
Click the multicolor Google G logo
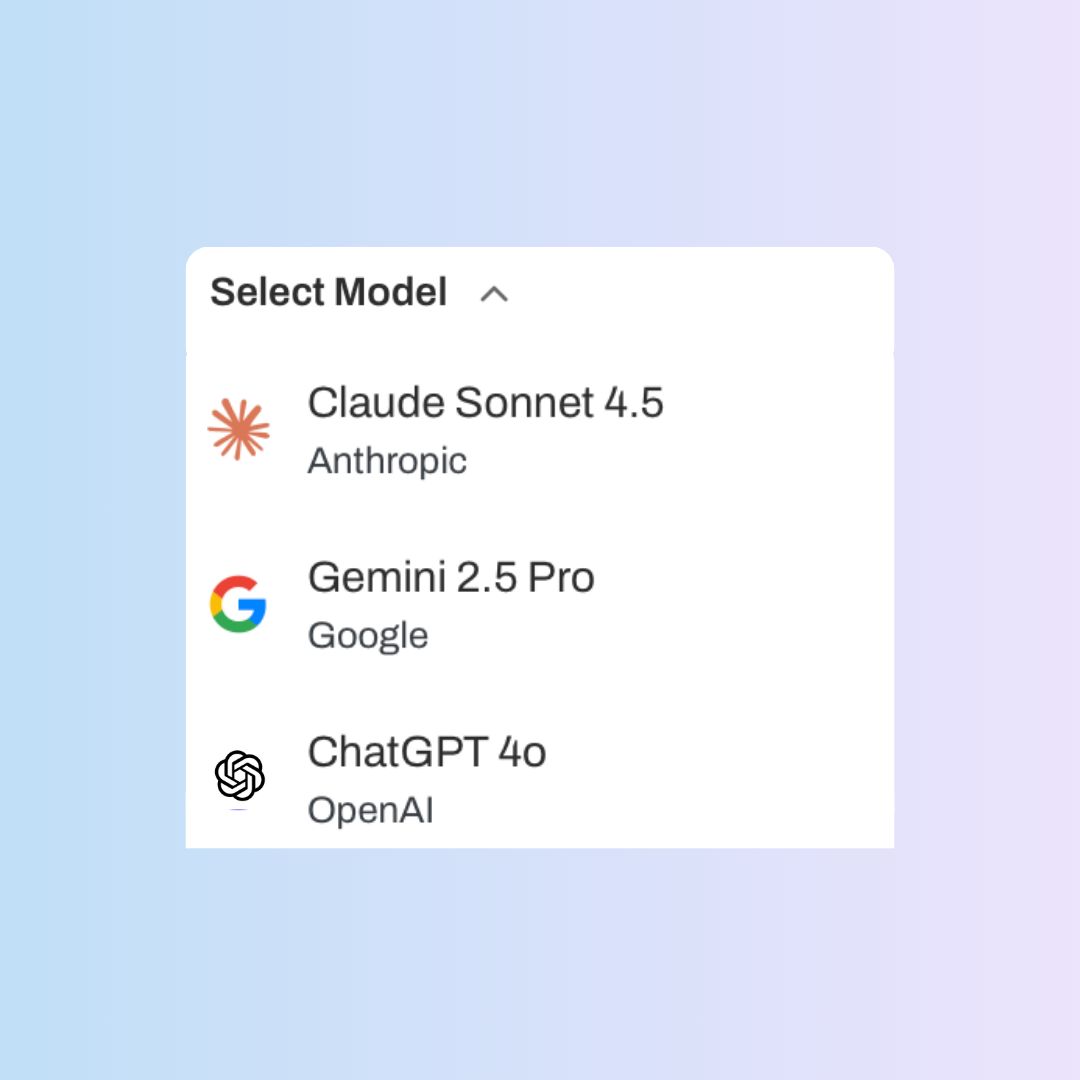[238, 604]
